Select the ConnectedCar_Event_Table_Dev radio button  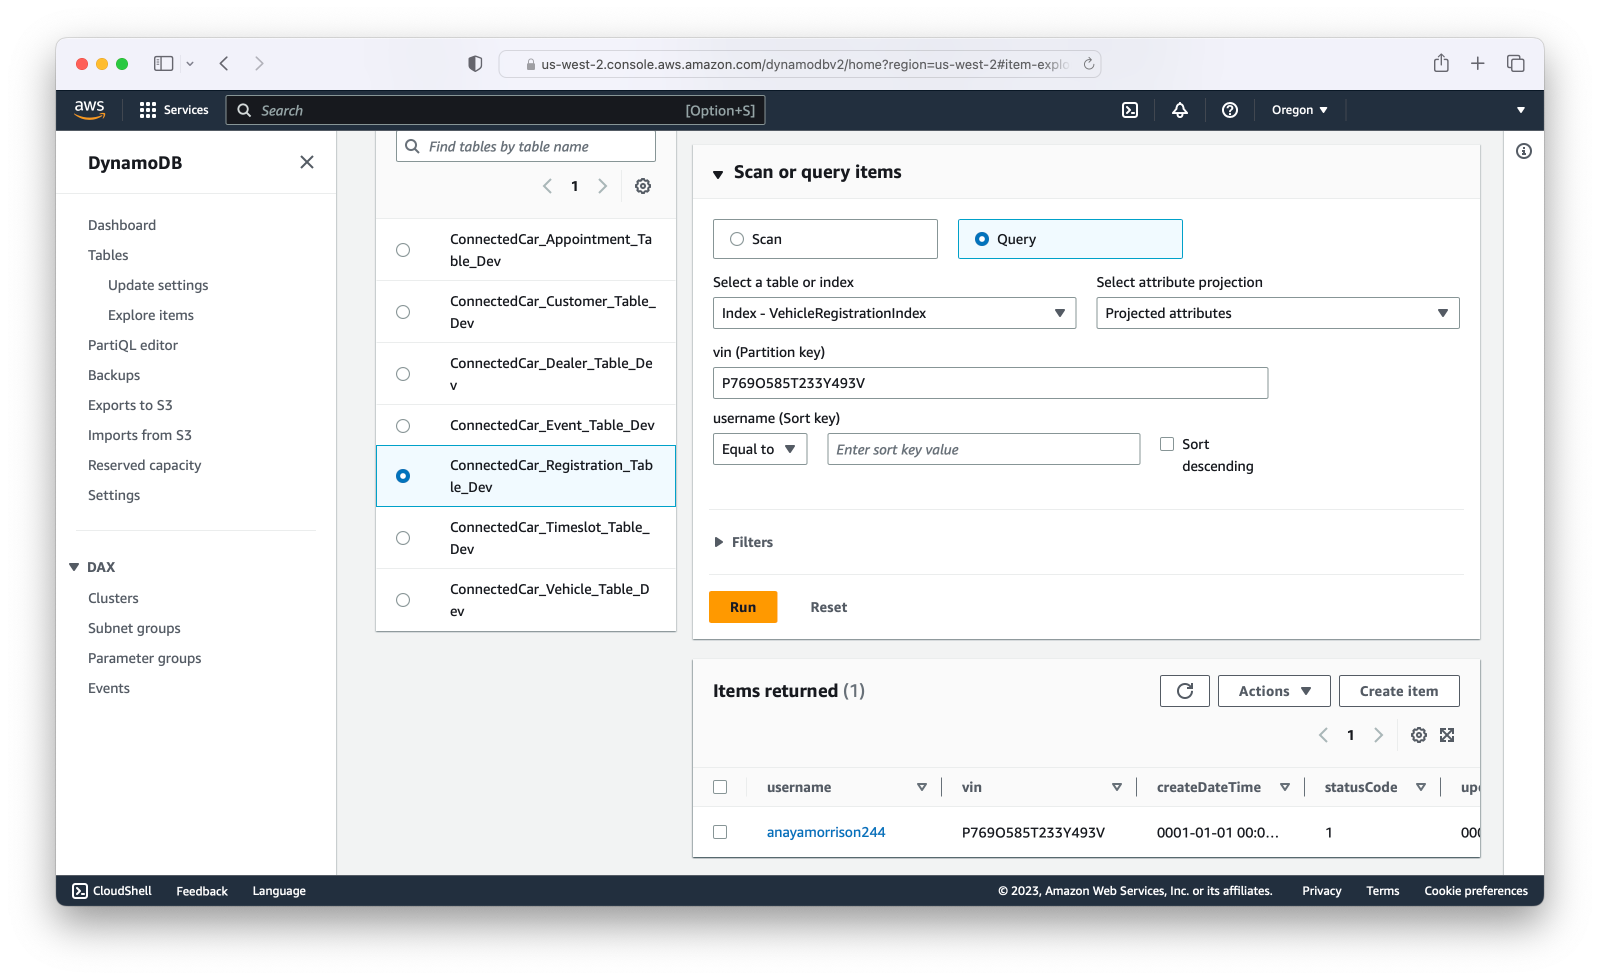pyautogui.click(x=403, y=426)
